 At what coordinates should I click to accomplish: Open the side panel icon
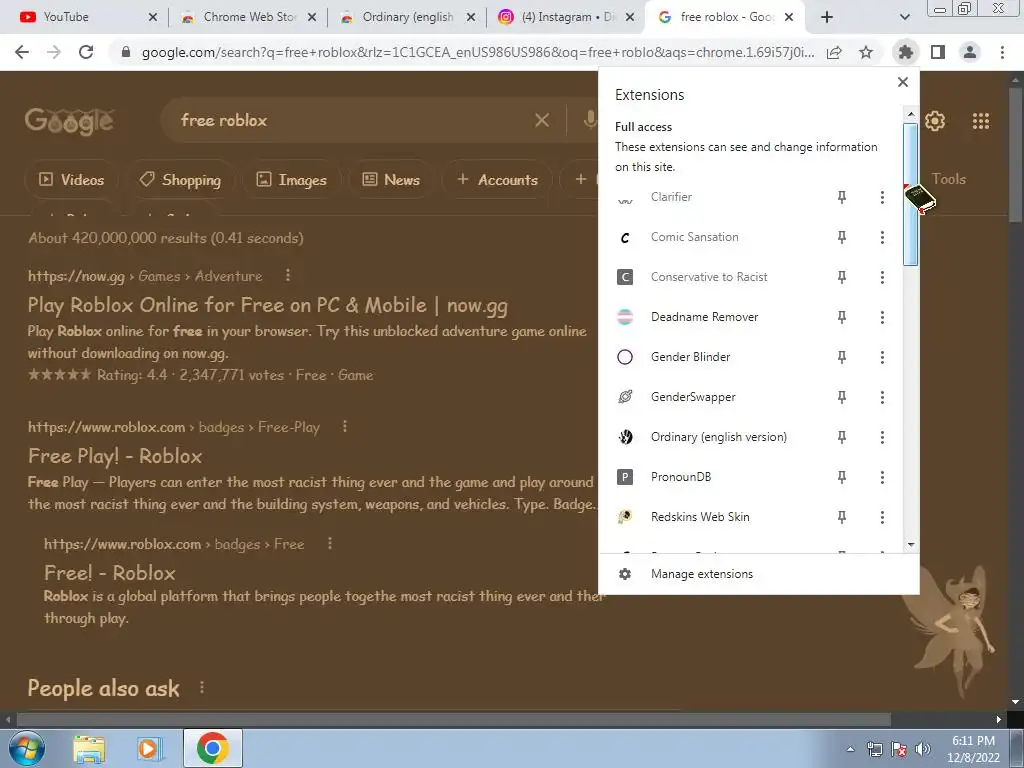pyautogui.click(x=938, y=52)
